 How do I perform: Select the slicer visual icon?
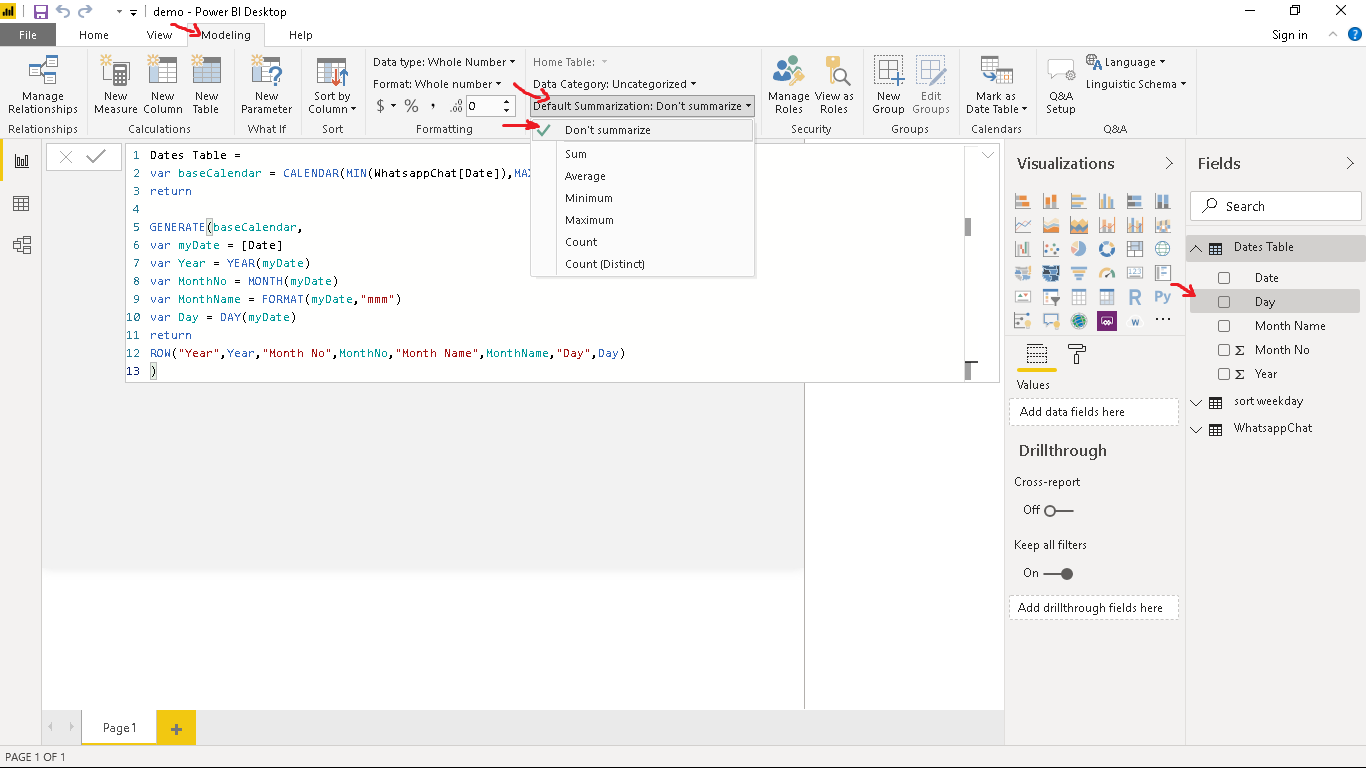[1050, 296]
